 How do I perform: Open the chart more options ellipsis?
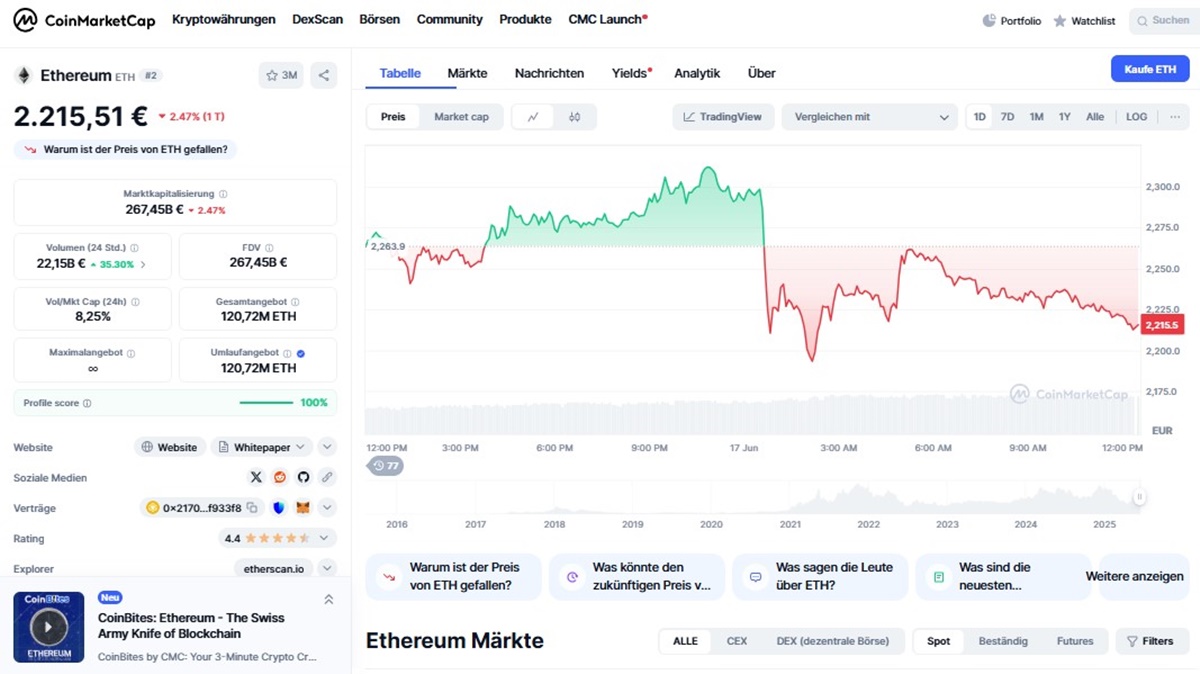pos(1174,117)
